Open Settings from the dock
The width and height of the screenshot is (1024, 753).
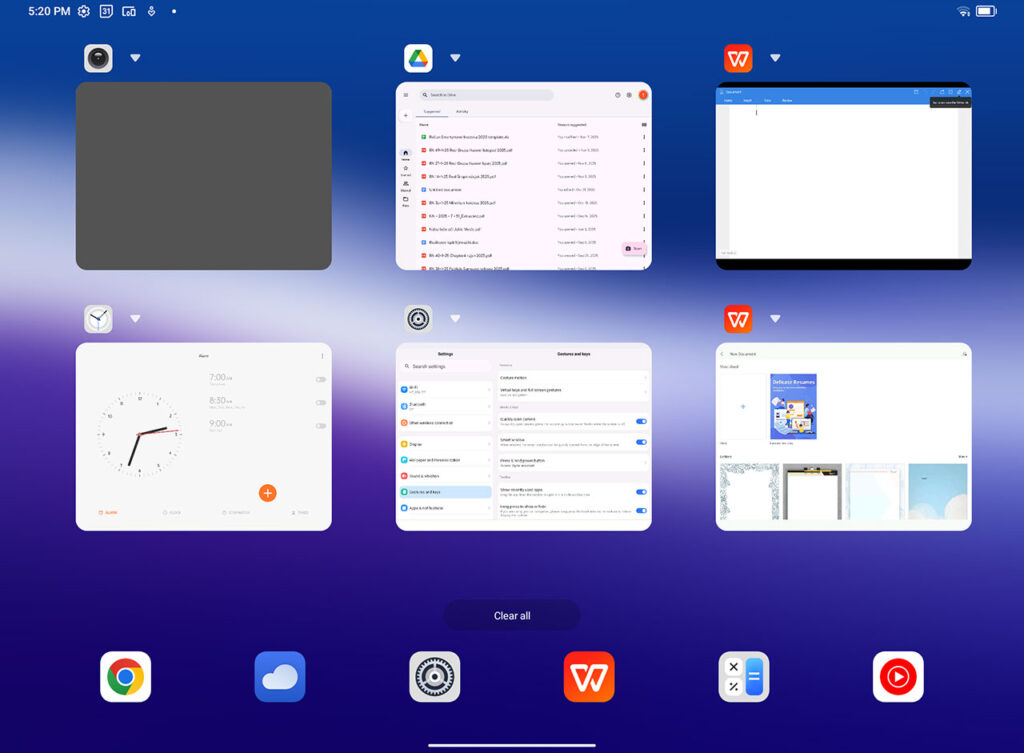pos(434,677)
